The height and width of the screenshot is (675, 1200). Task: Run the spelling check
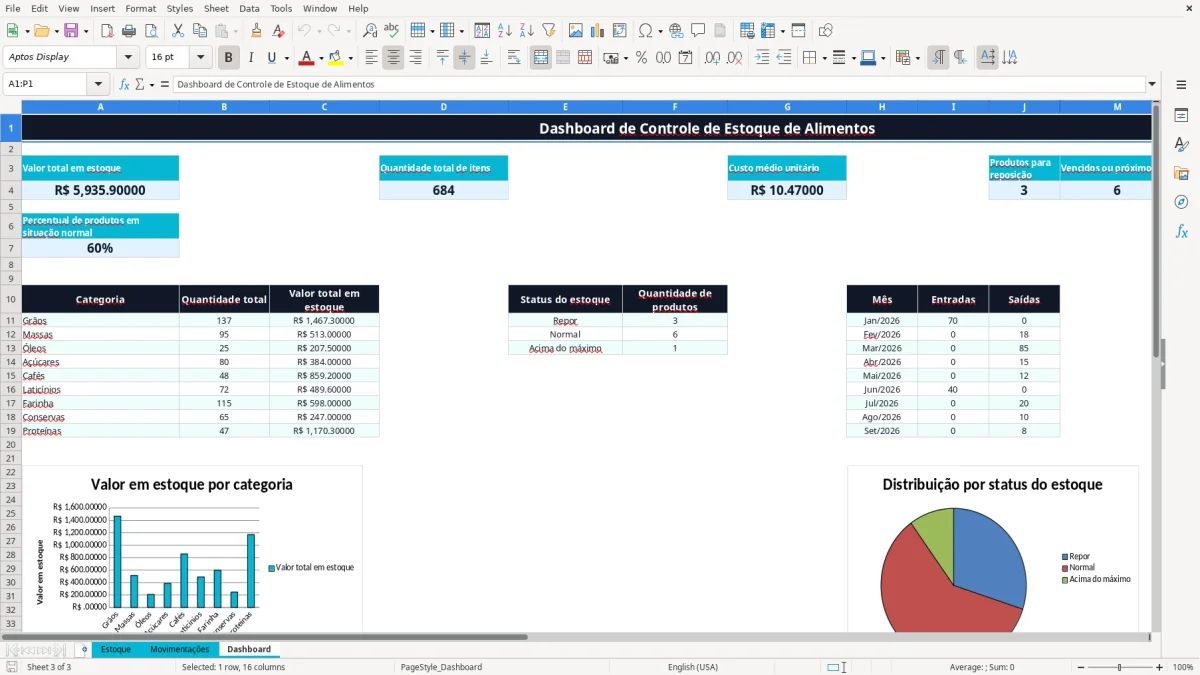pyautogui.click(x=392, y=31)
